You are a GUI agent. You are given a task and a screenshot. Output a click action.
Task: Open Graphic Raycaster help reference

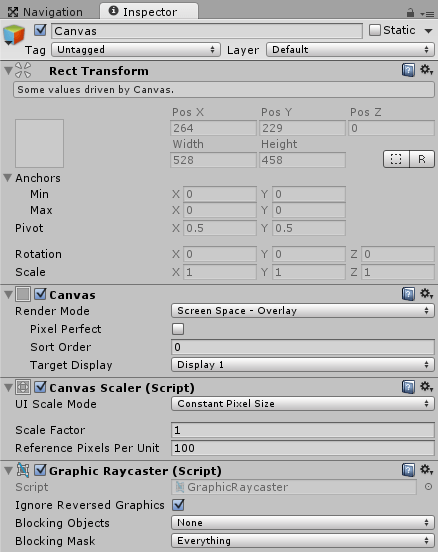(408, 470)
